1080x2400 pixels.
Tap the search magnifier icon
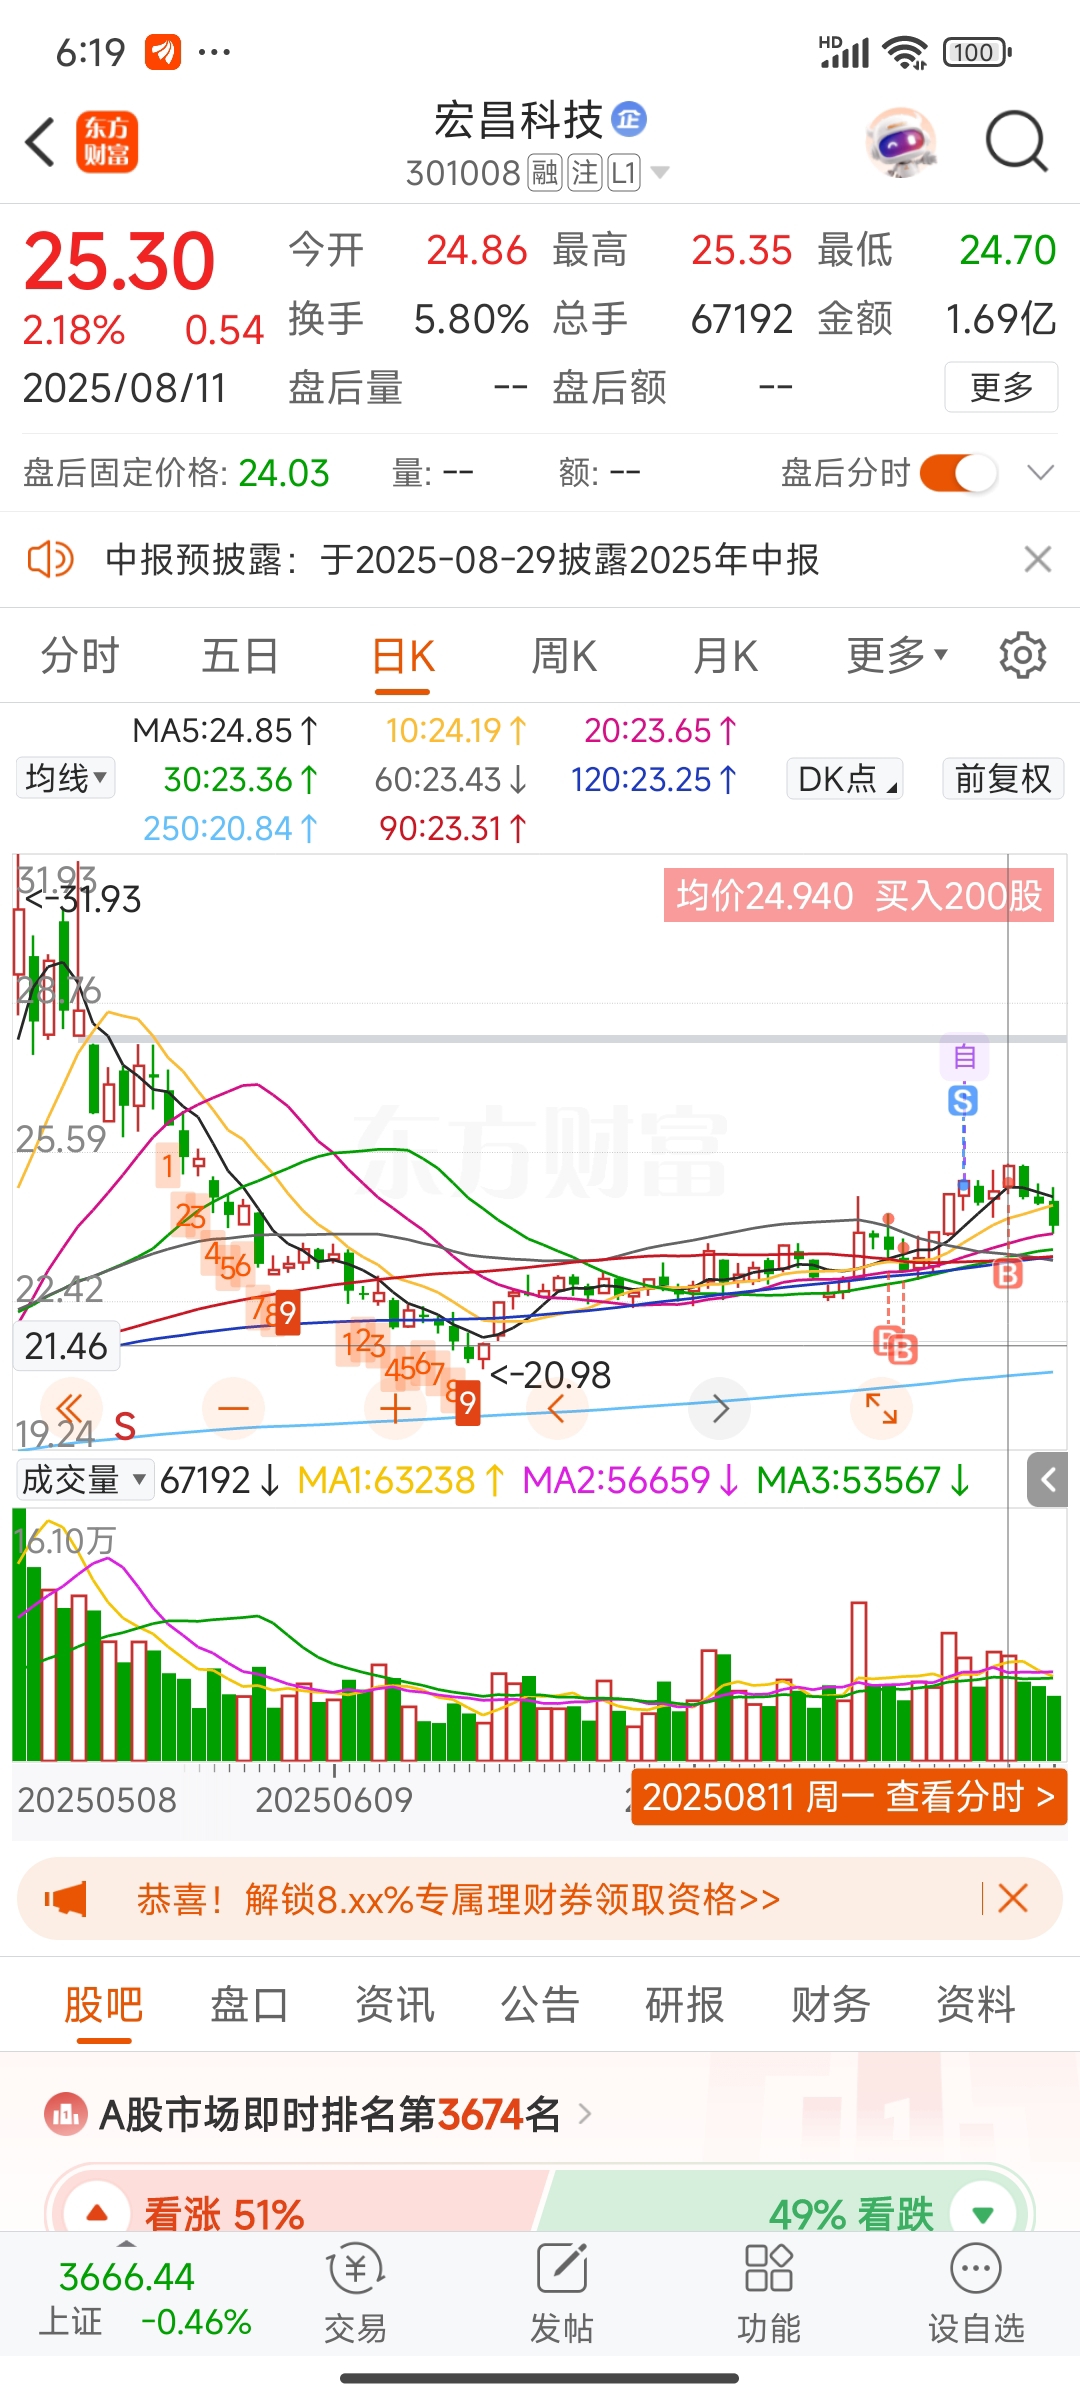coord(1016,142)
